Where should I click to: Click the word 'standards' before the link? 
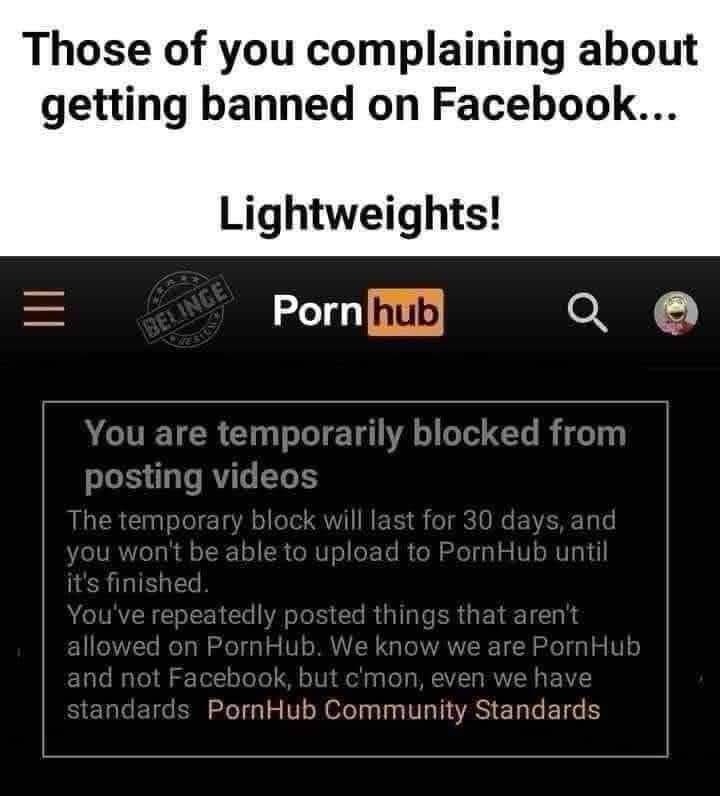point(128,709)
